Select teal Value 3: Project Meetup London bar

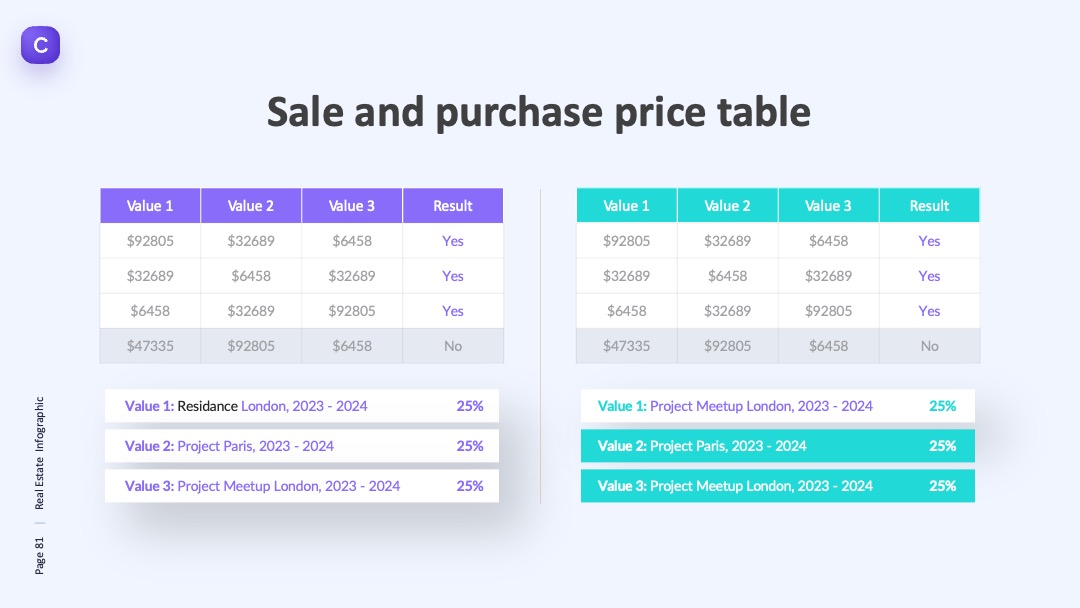click(778, 486)
